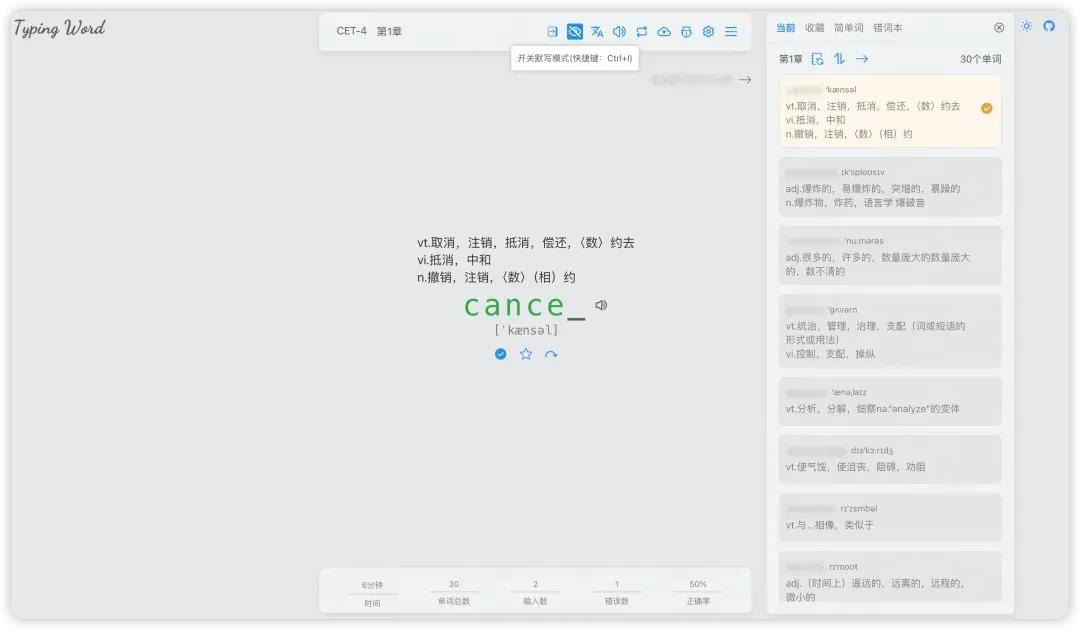
Task: Switch theme with the sun icon
Action: tap(1026, 26)
